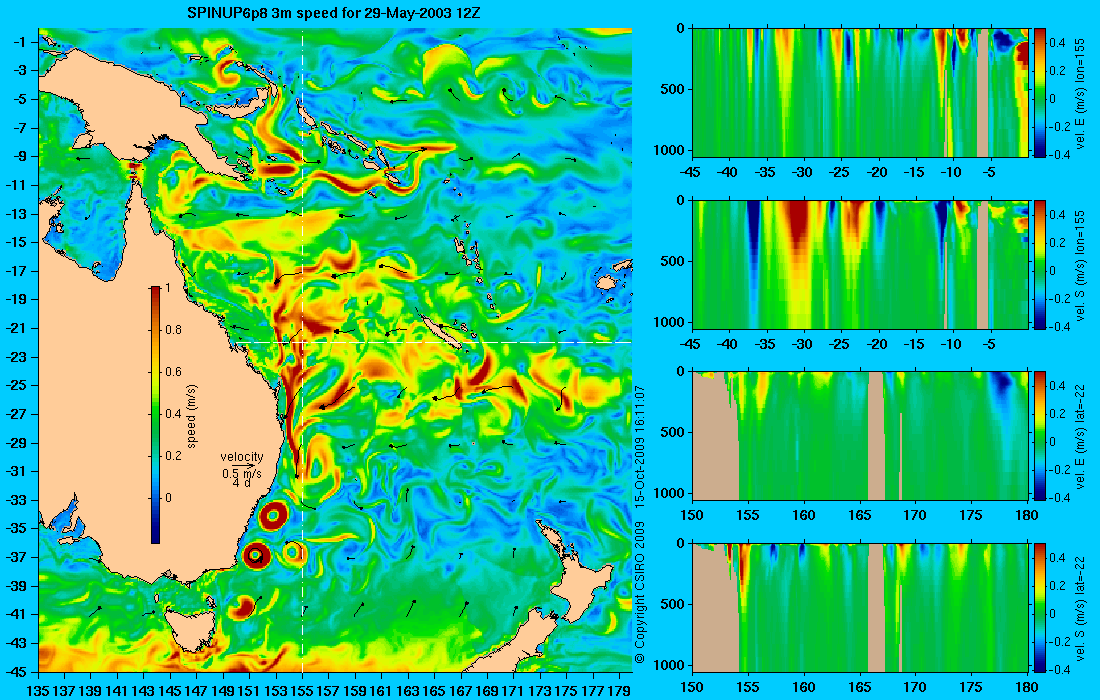Click the "1" tick atop the speed colorbar

(x=167, y=288)
